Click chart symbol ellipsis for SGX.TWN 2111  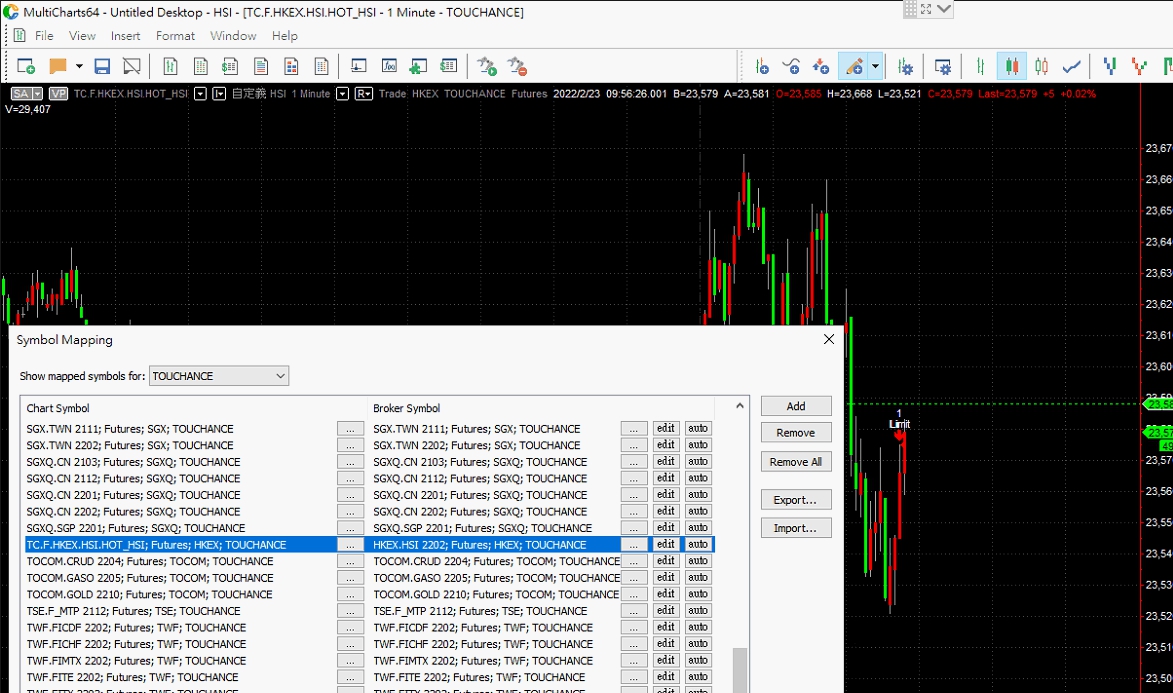(350, 429)
